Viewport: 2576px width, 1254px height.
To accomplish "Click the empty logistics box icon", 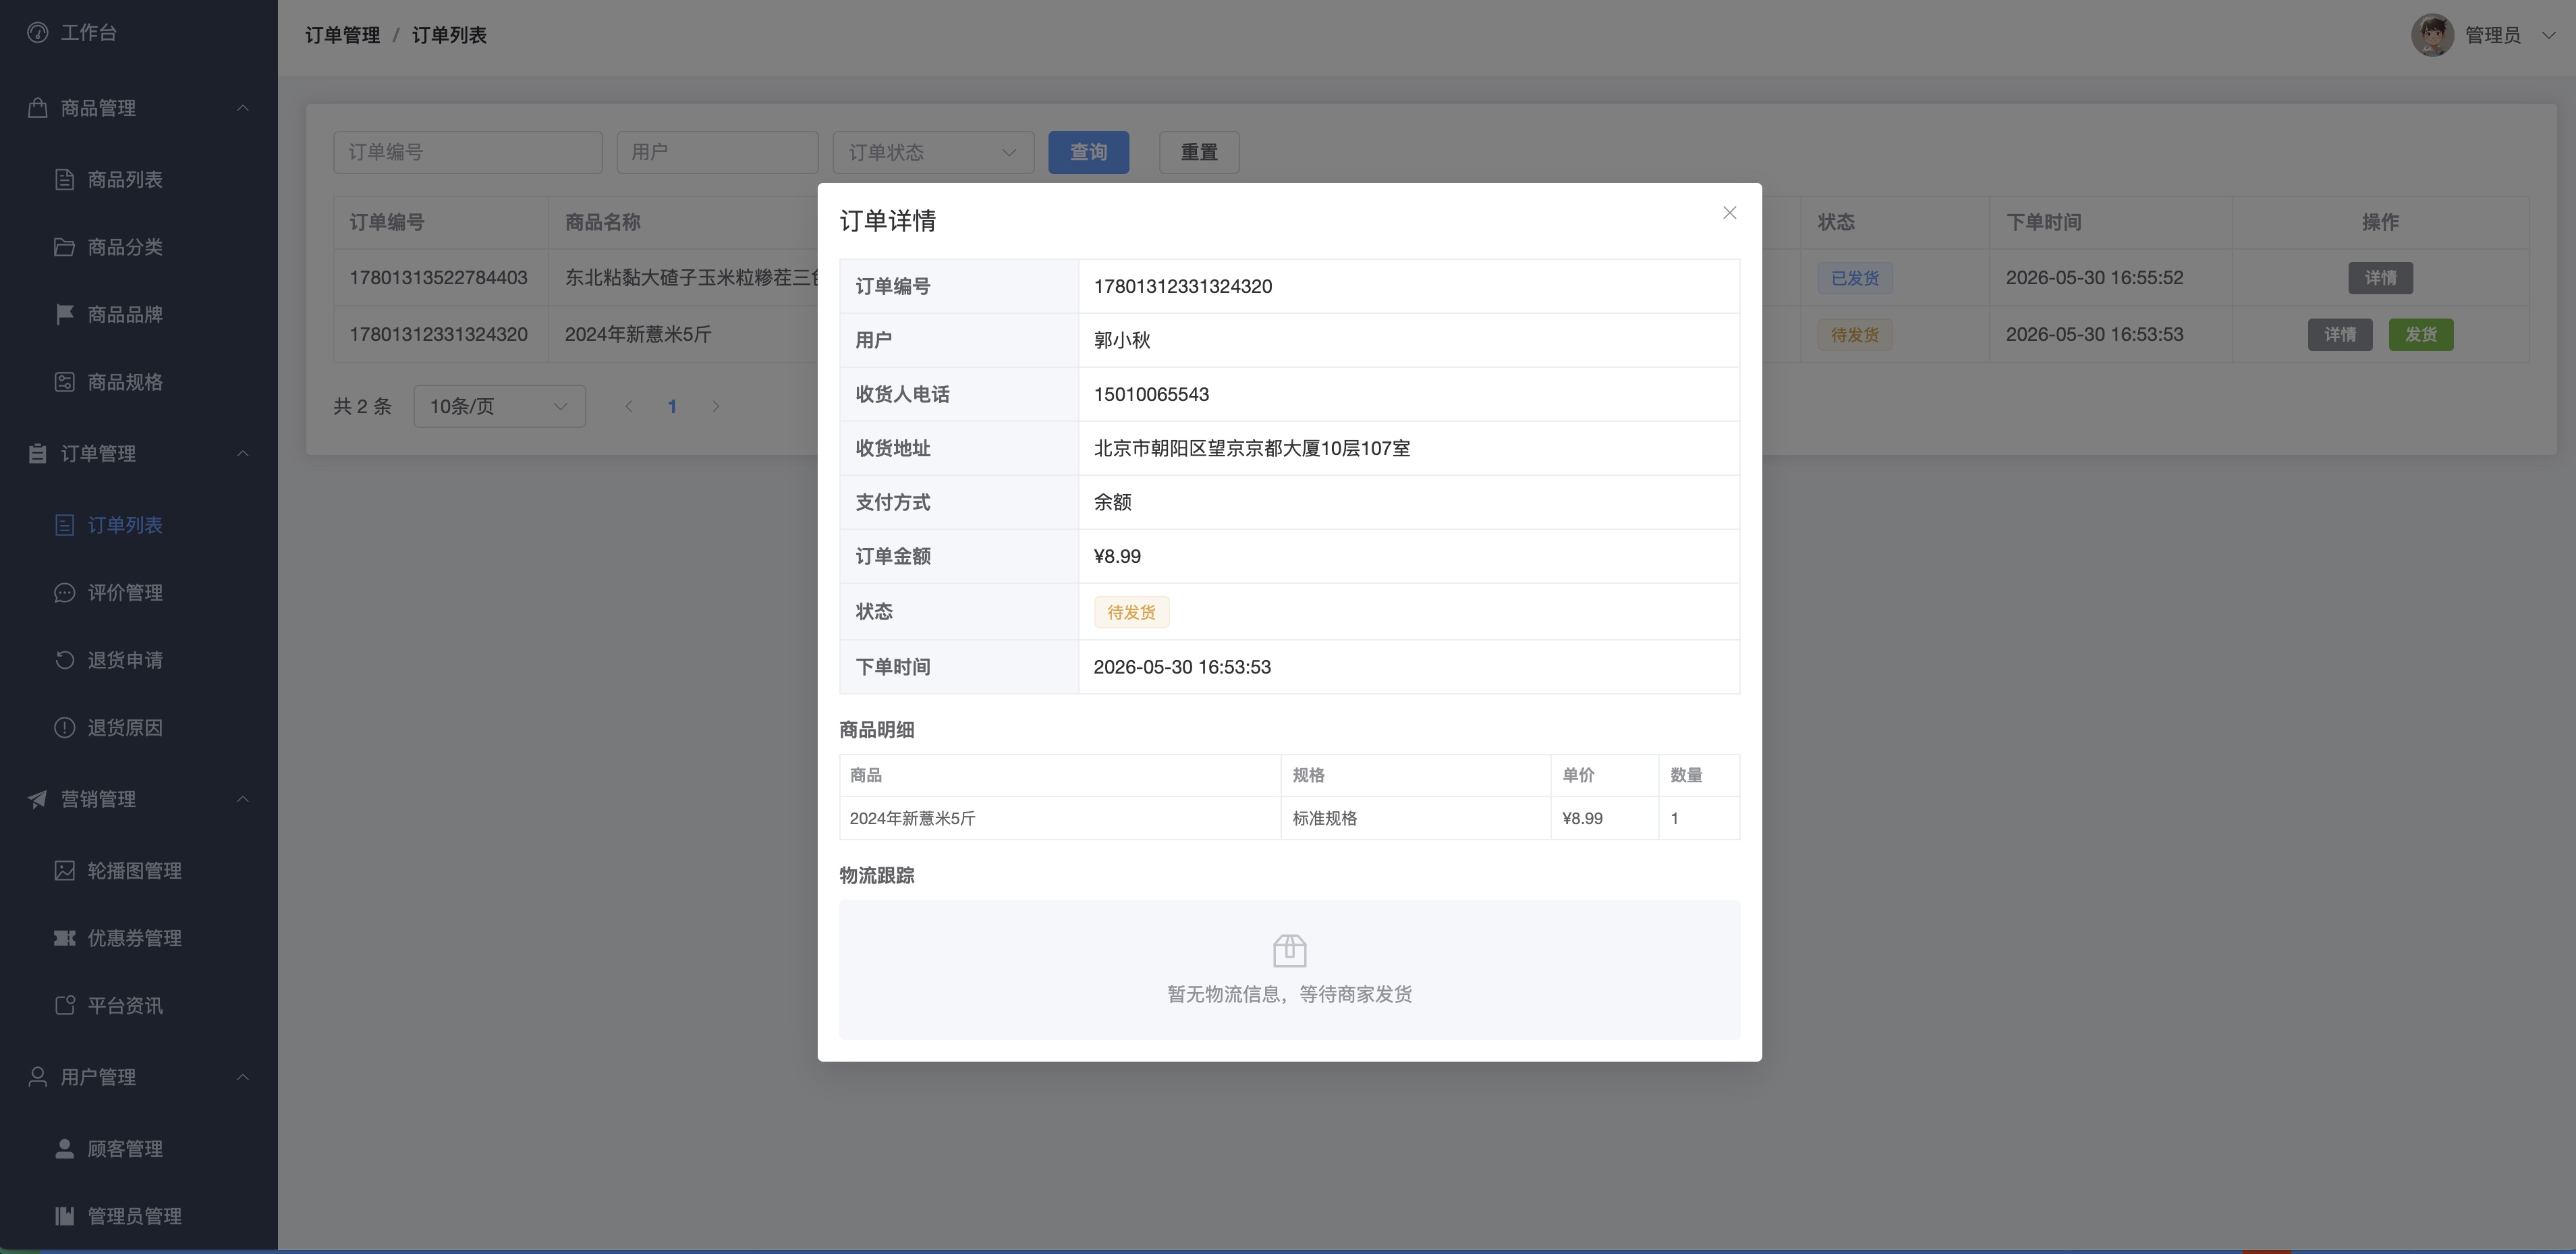I will coord(1289,950).
